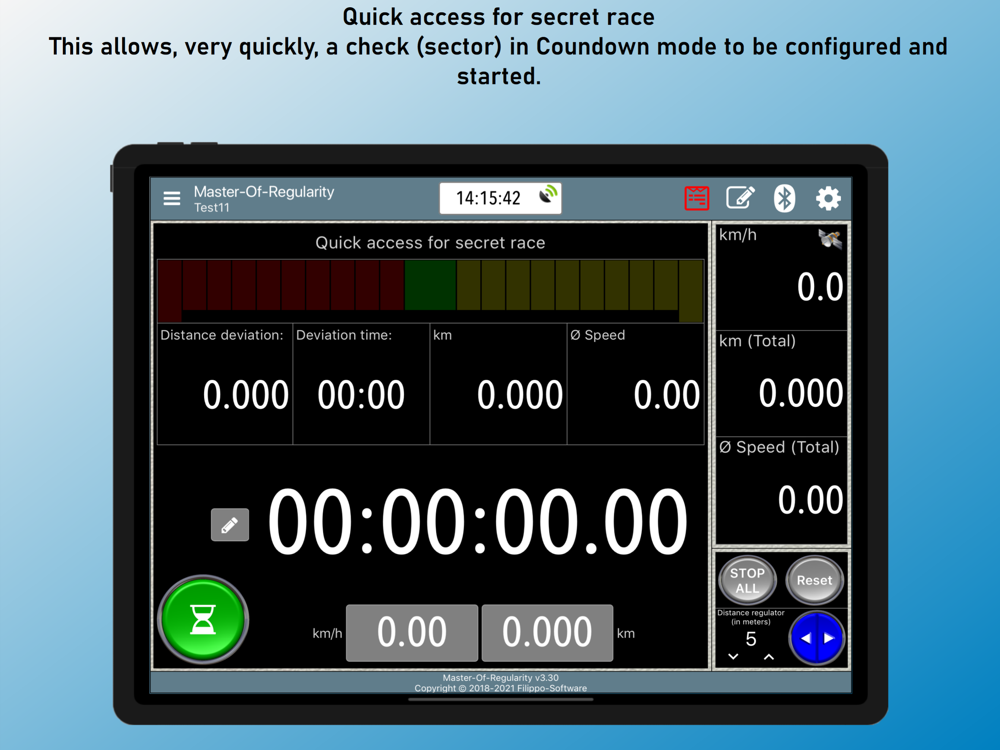Click the 0.000 km input field
The width and height of the screenshot is (1000, 750).
[547, 633]
